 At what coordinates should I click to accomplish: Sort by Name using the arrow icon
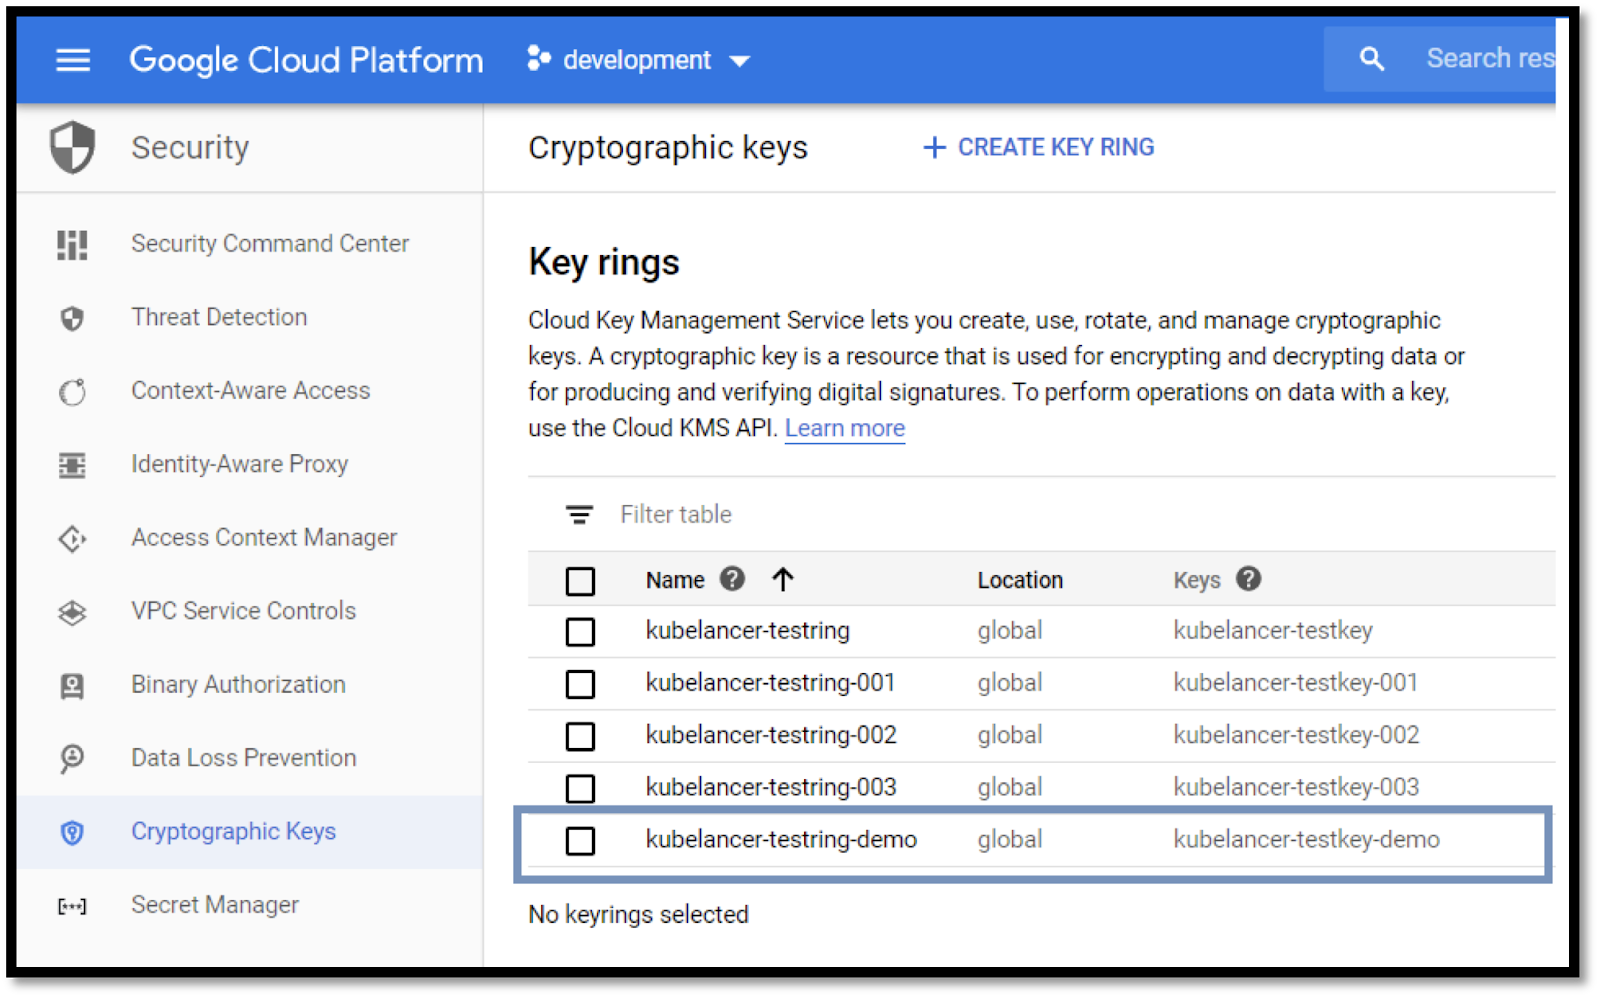(x=783, y=579)
